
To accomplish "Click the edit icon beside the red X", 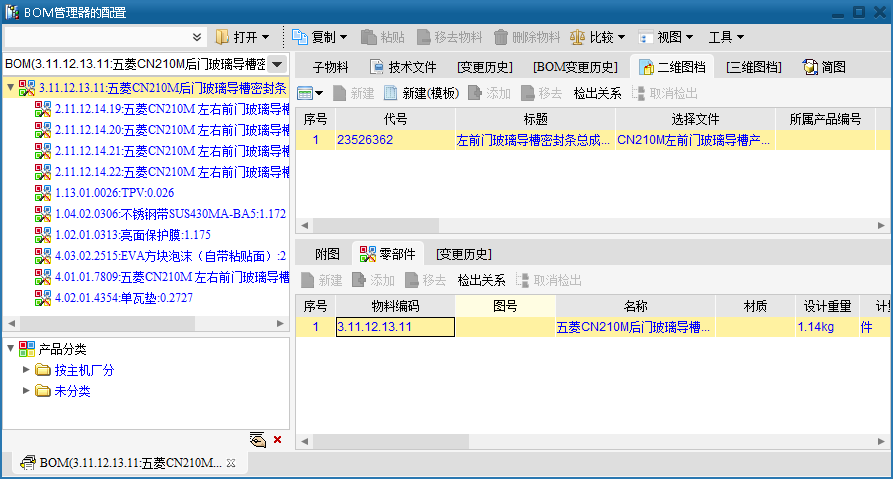I will (x=257, y=440).
